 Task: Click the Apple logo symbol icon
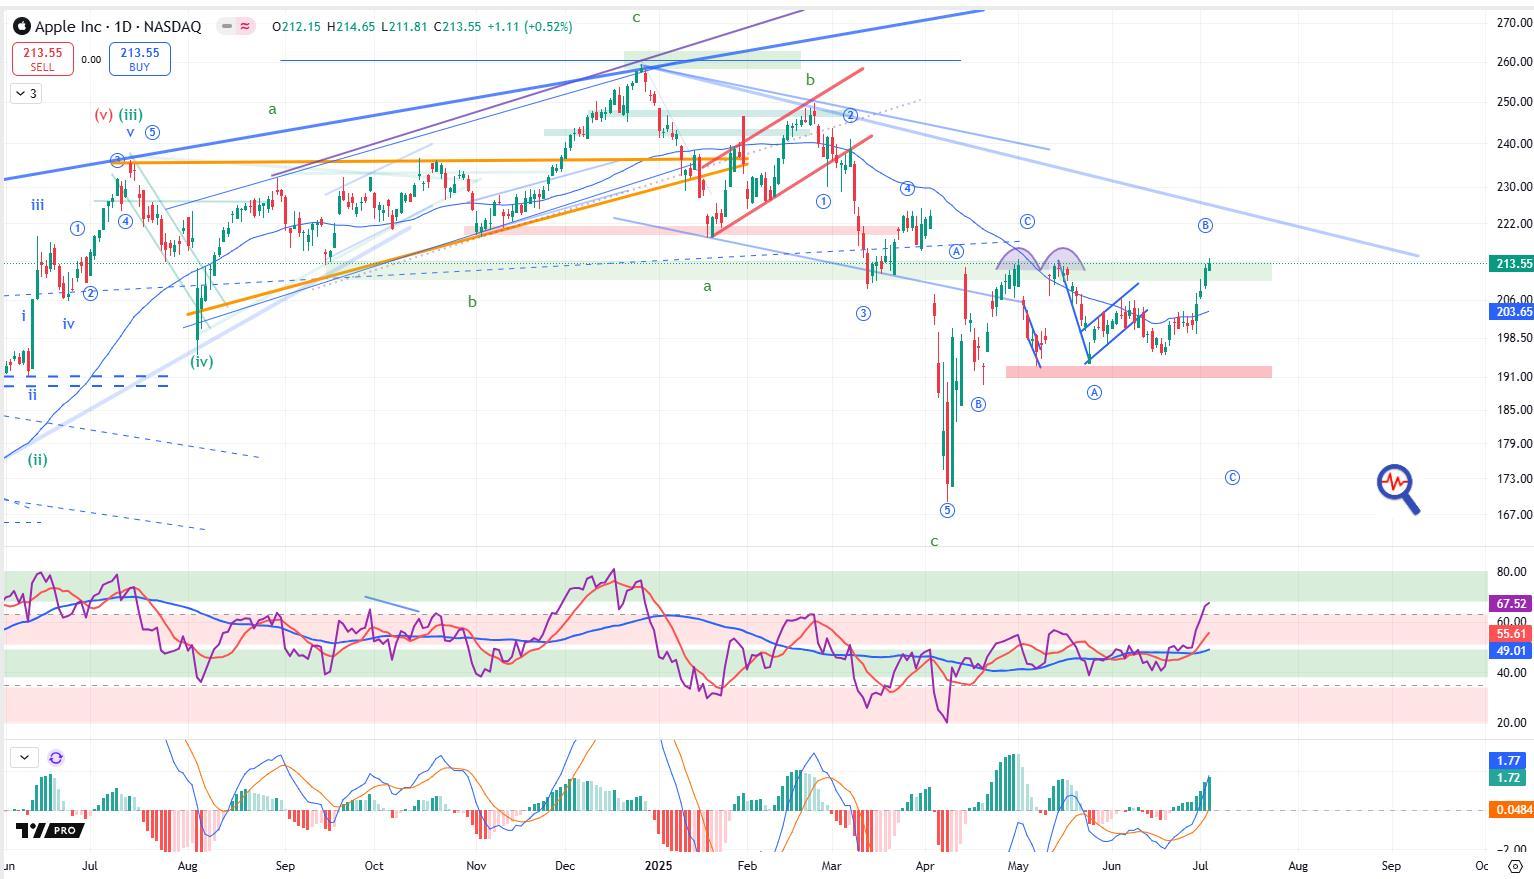click(21, 26)
